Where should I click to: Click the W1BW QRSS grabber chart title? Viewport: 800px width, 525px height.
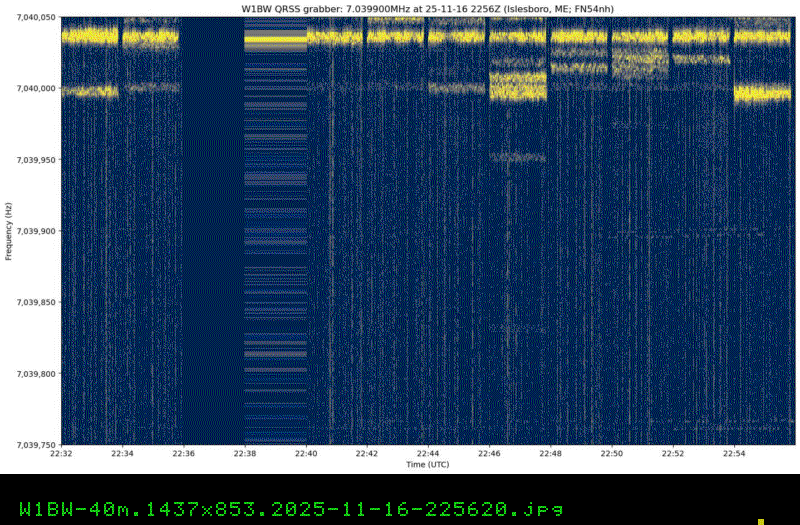tap(428, 9)
